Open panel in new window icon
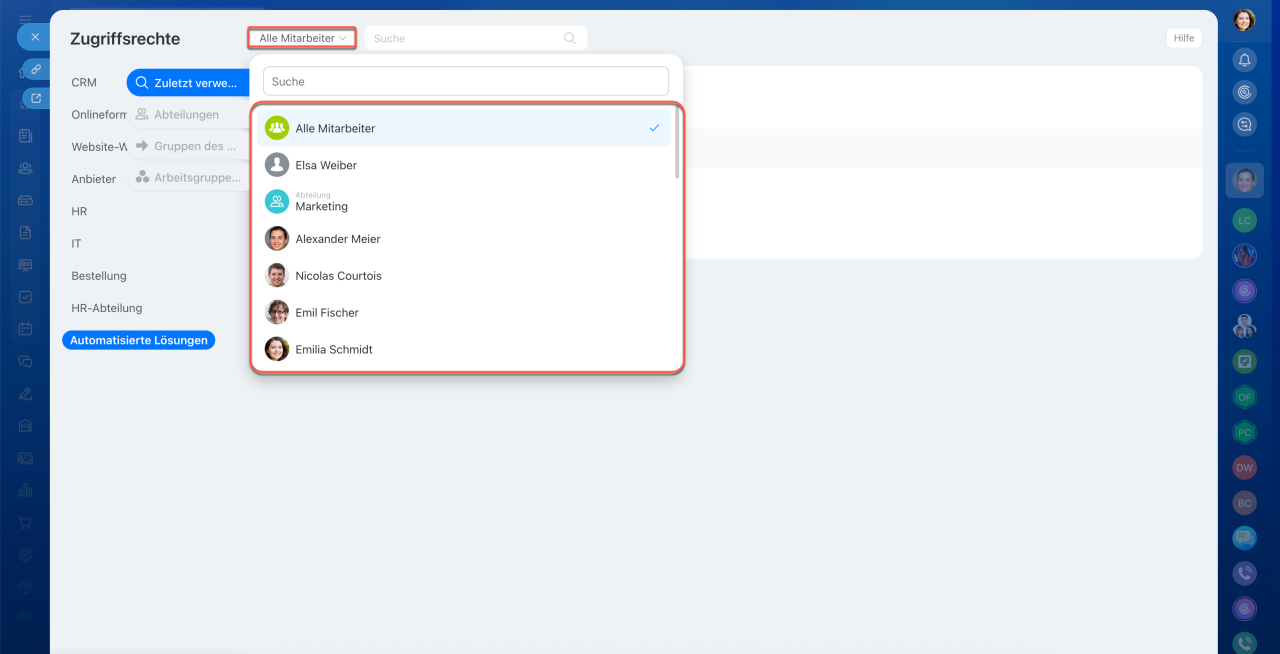The width and height of the screenshot is (1280, 654). (36, 98)
